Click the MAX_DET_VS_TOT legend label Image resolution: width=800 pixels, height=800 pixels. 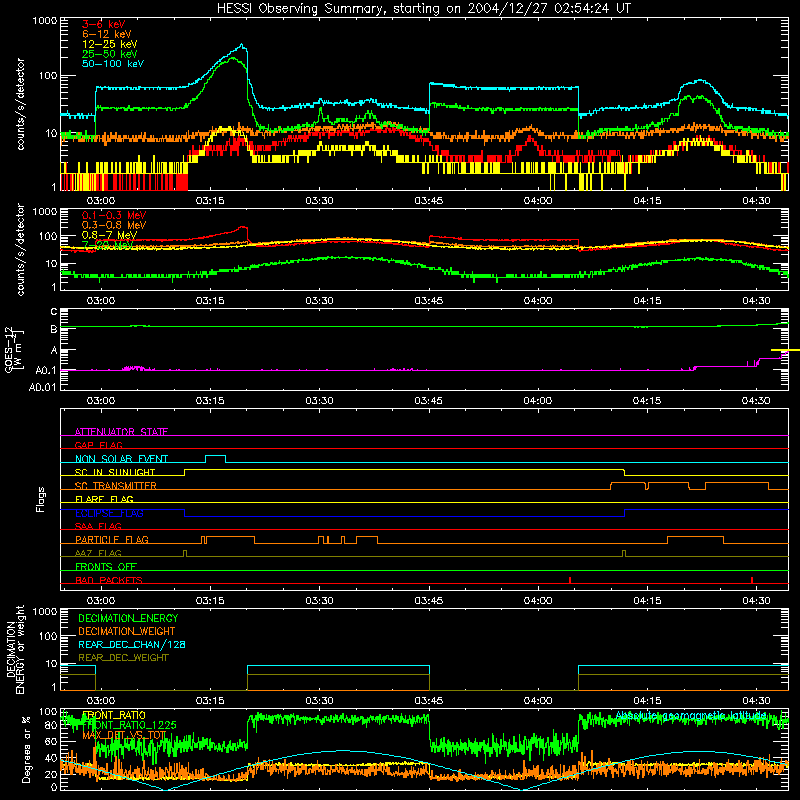[124, 735]
